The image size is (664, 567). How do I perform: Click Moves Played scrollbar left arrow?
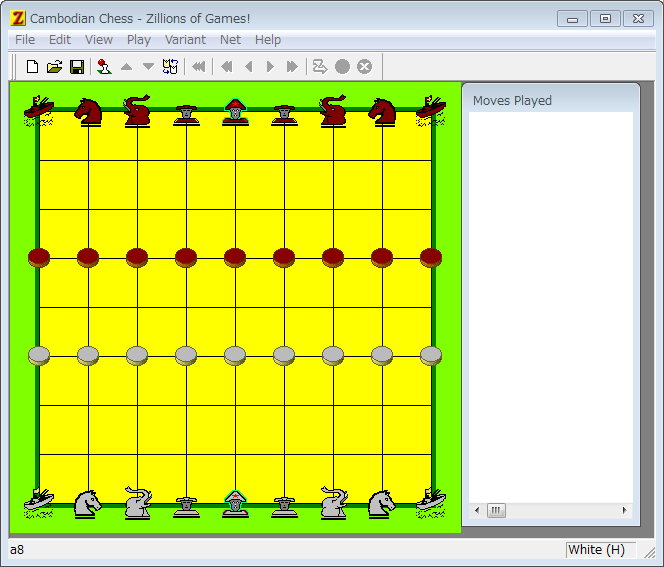pos(477,510)
